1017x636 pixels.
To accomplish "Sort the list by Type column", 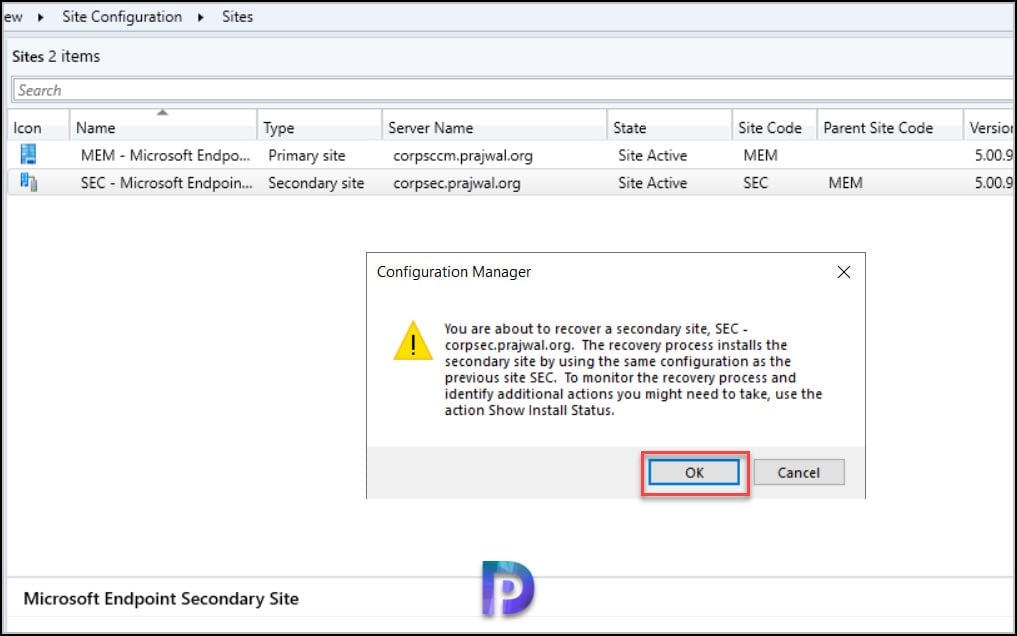I will [319, 128].
